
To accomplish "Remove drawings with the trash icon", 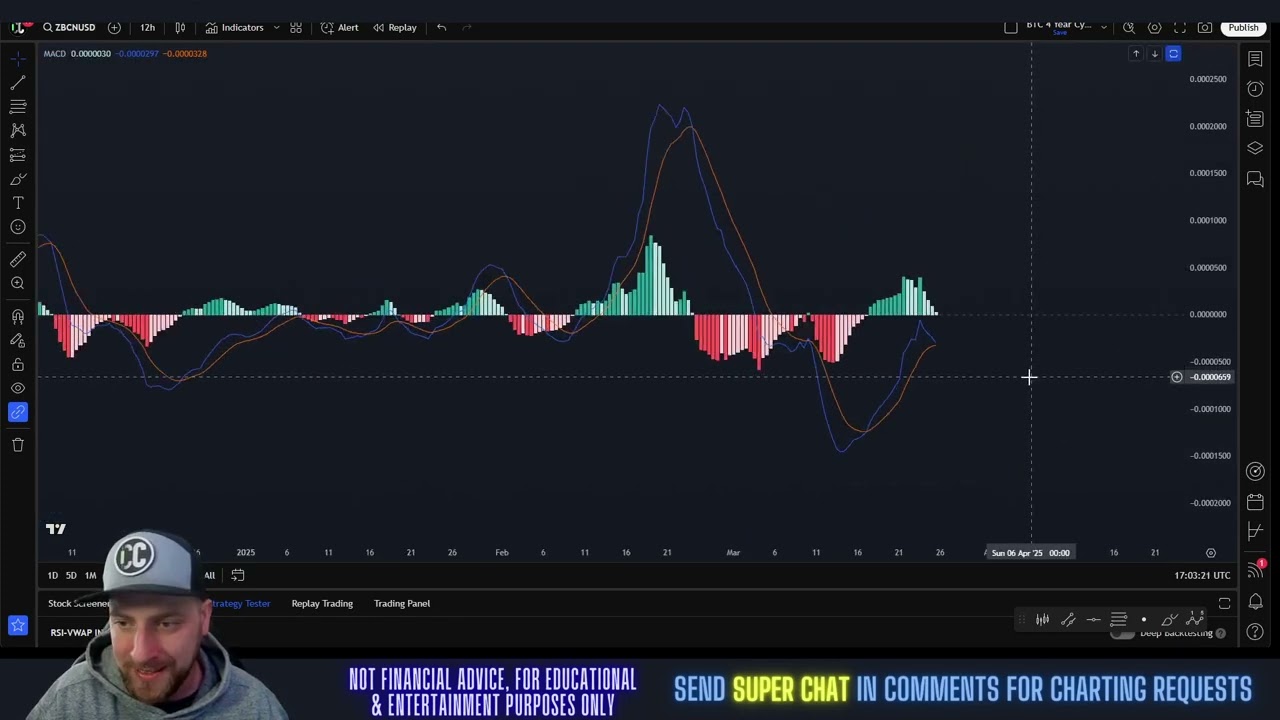I will [x=18, y=445].
